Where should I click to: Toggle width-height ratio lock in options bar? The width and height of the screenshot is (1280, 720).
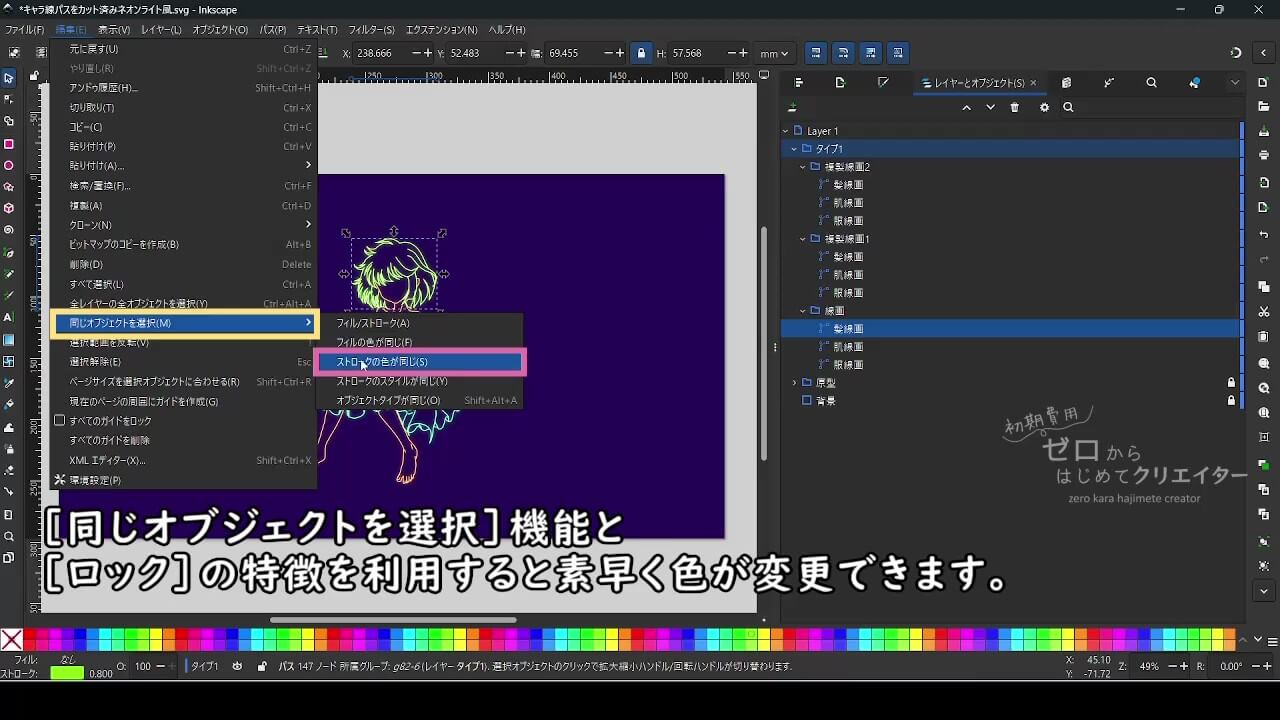pos(641,53)
